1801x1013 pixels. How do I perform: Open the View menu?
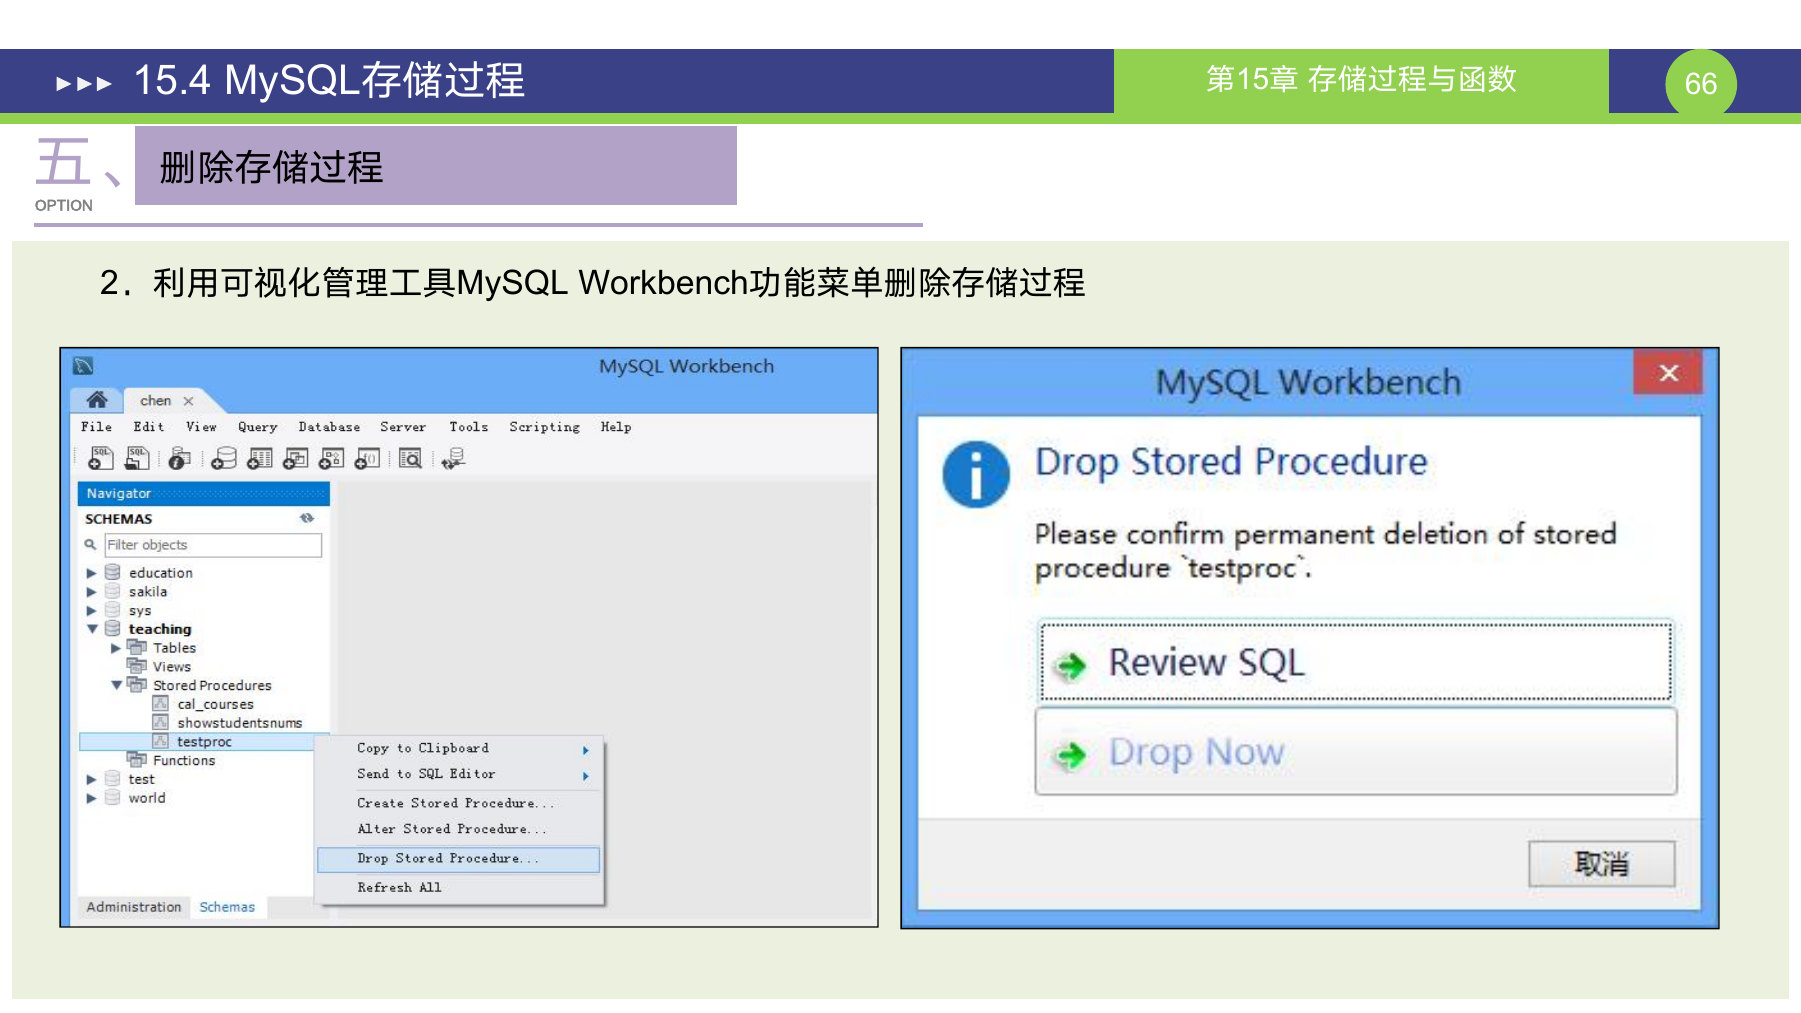pos(201,427)
